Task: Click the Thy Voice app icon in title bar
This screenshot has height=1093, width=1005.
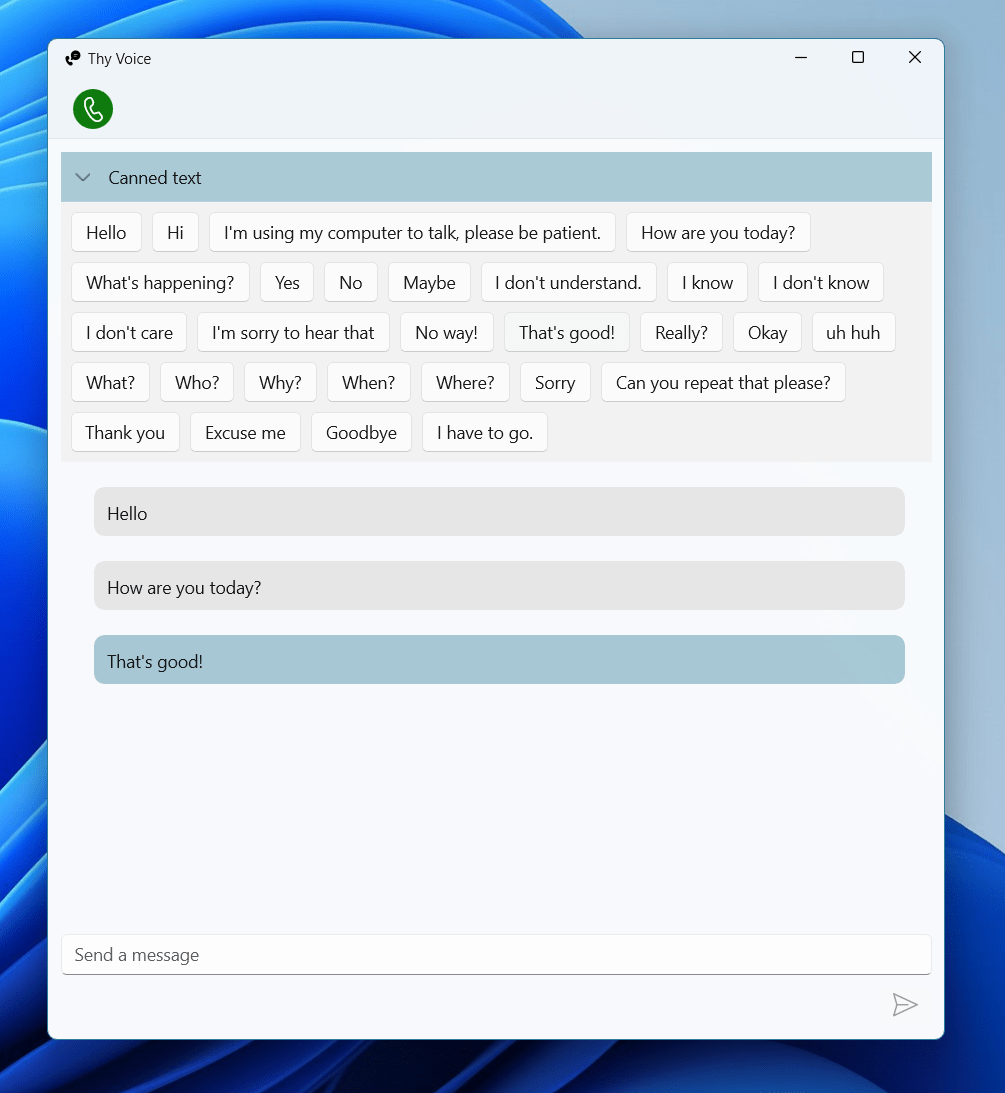Action: pos(73,59)
